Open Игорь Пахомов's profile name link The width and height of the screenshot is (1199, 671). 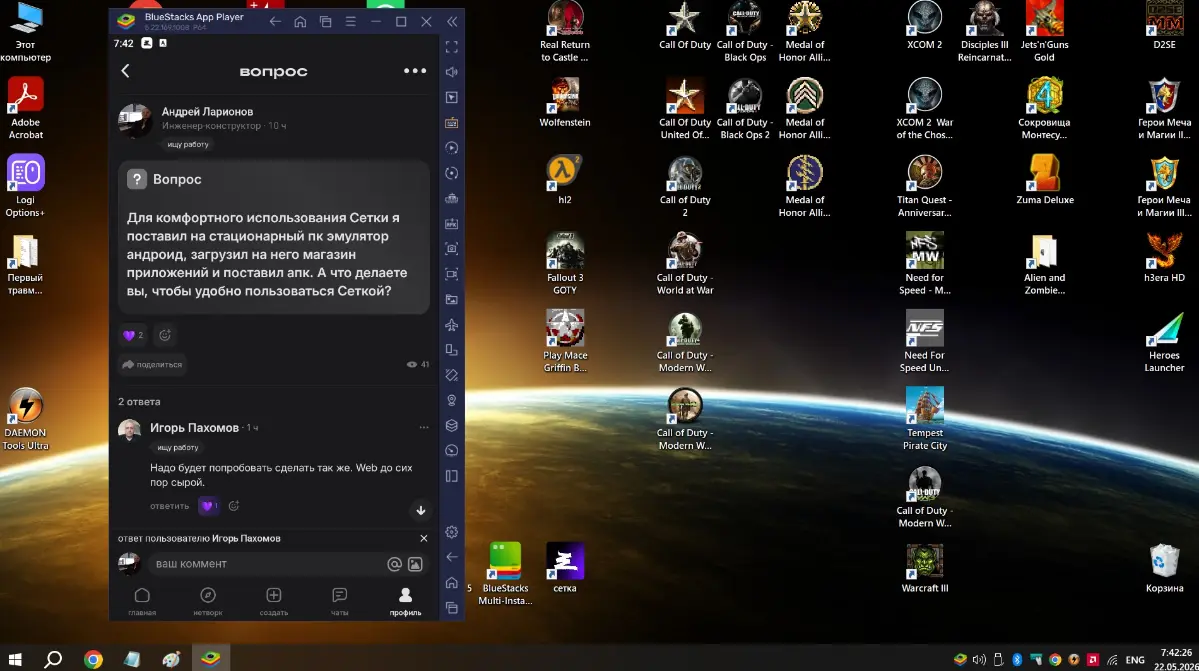pyautogui.click(x=194, y=427)
